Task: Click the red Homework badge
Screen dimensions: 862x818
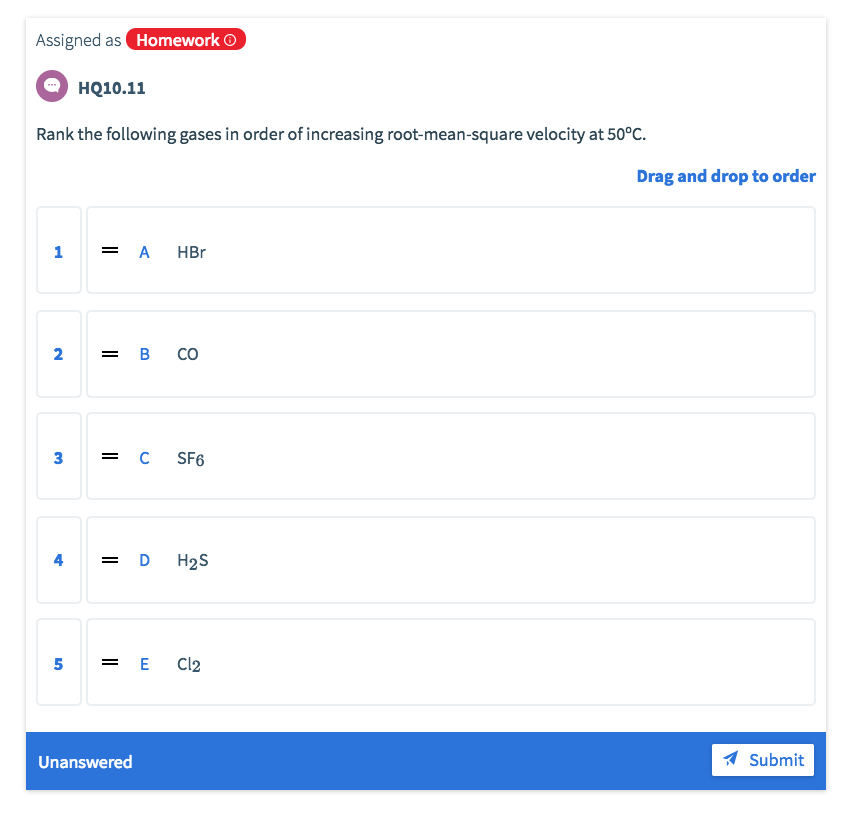Action: pos(186,39)
